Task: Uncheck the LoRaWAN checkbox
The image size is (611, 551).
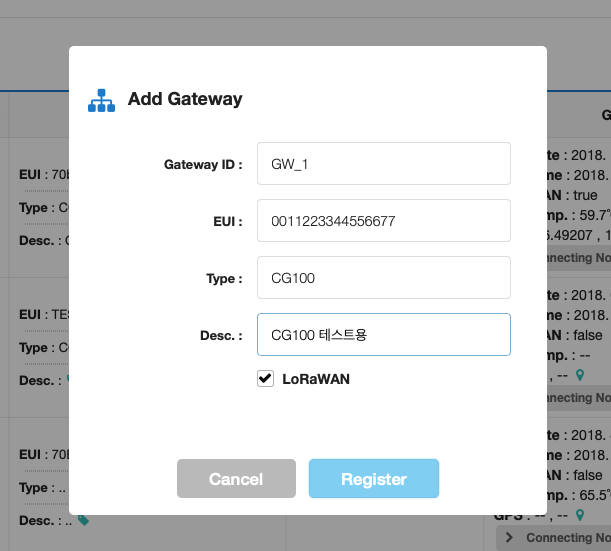Action: [x=265, y=379]
